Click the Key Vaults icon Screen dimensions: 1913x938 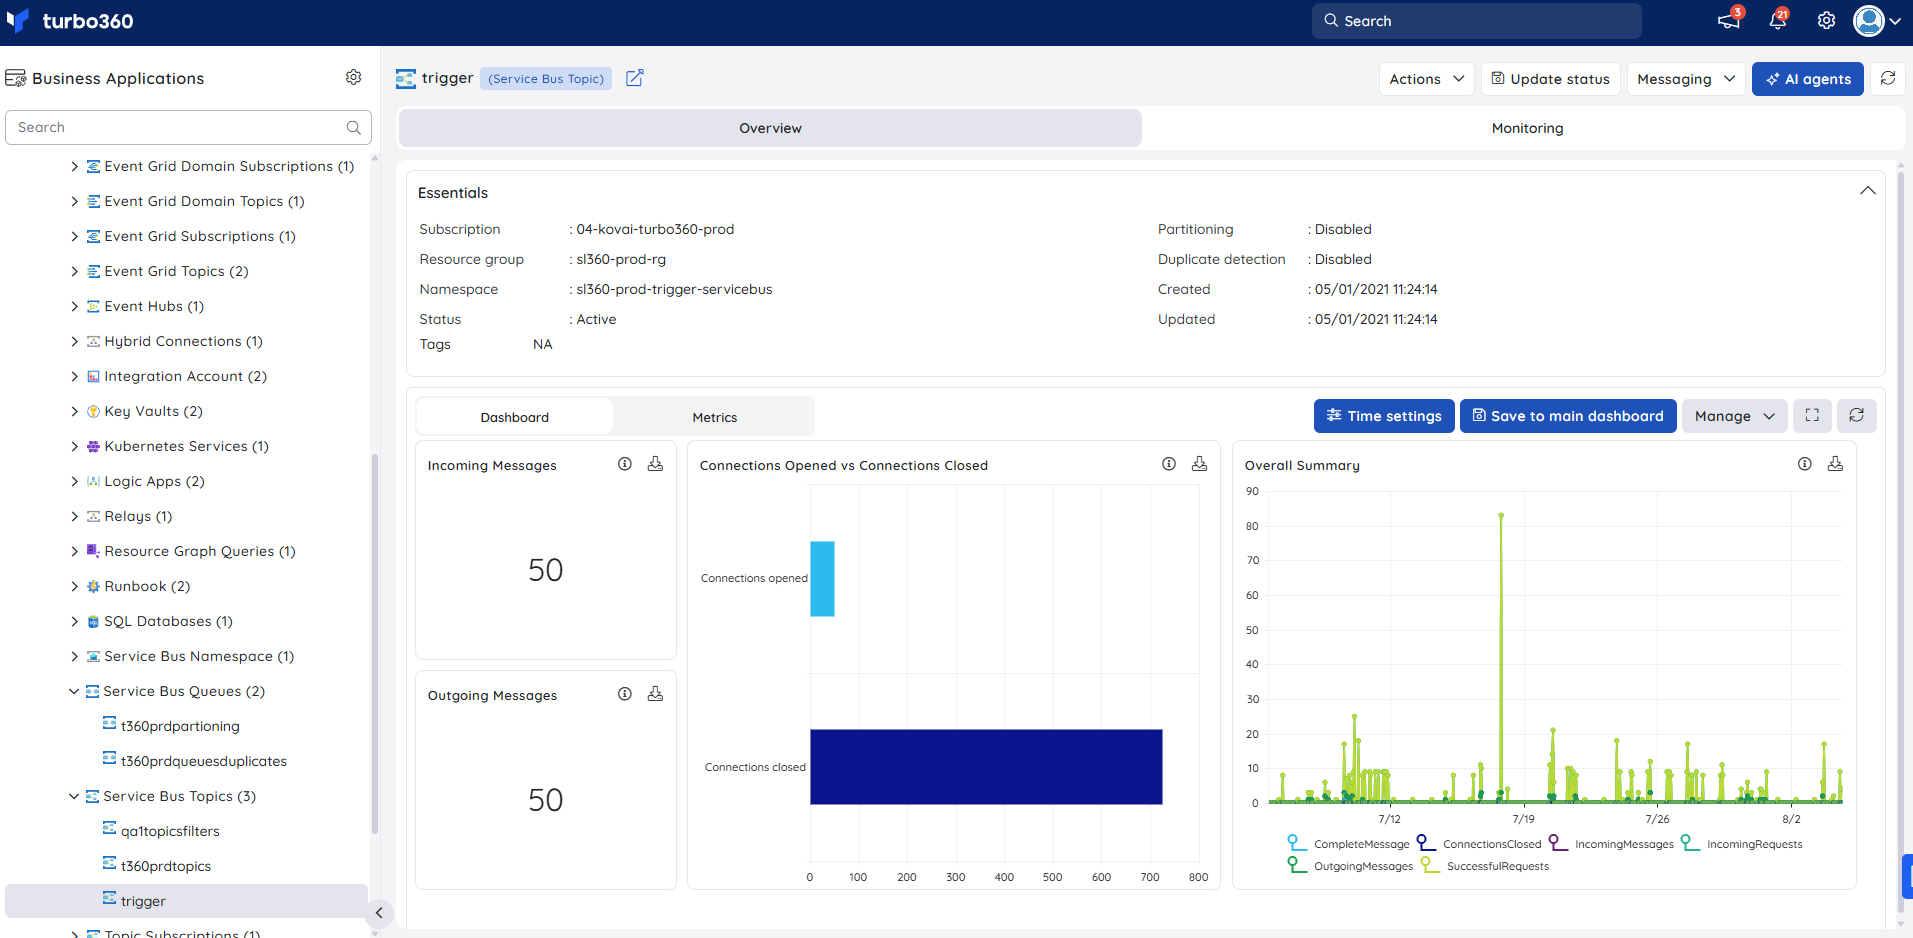[x=93, y=411]
